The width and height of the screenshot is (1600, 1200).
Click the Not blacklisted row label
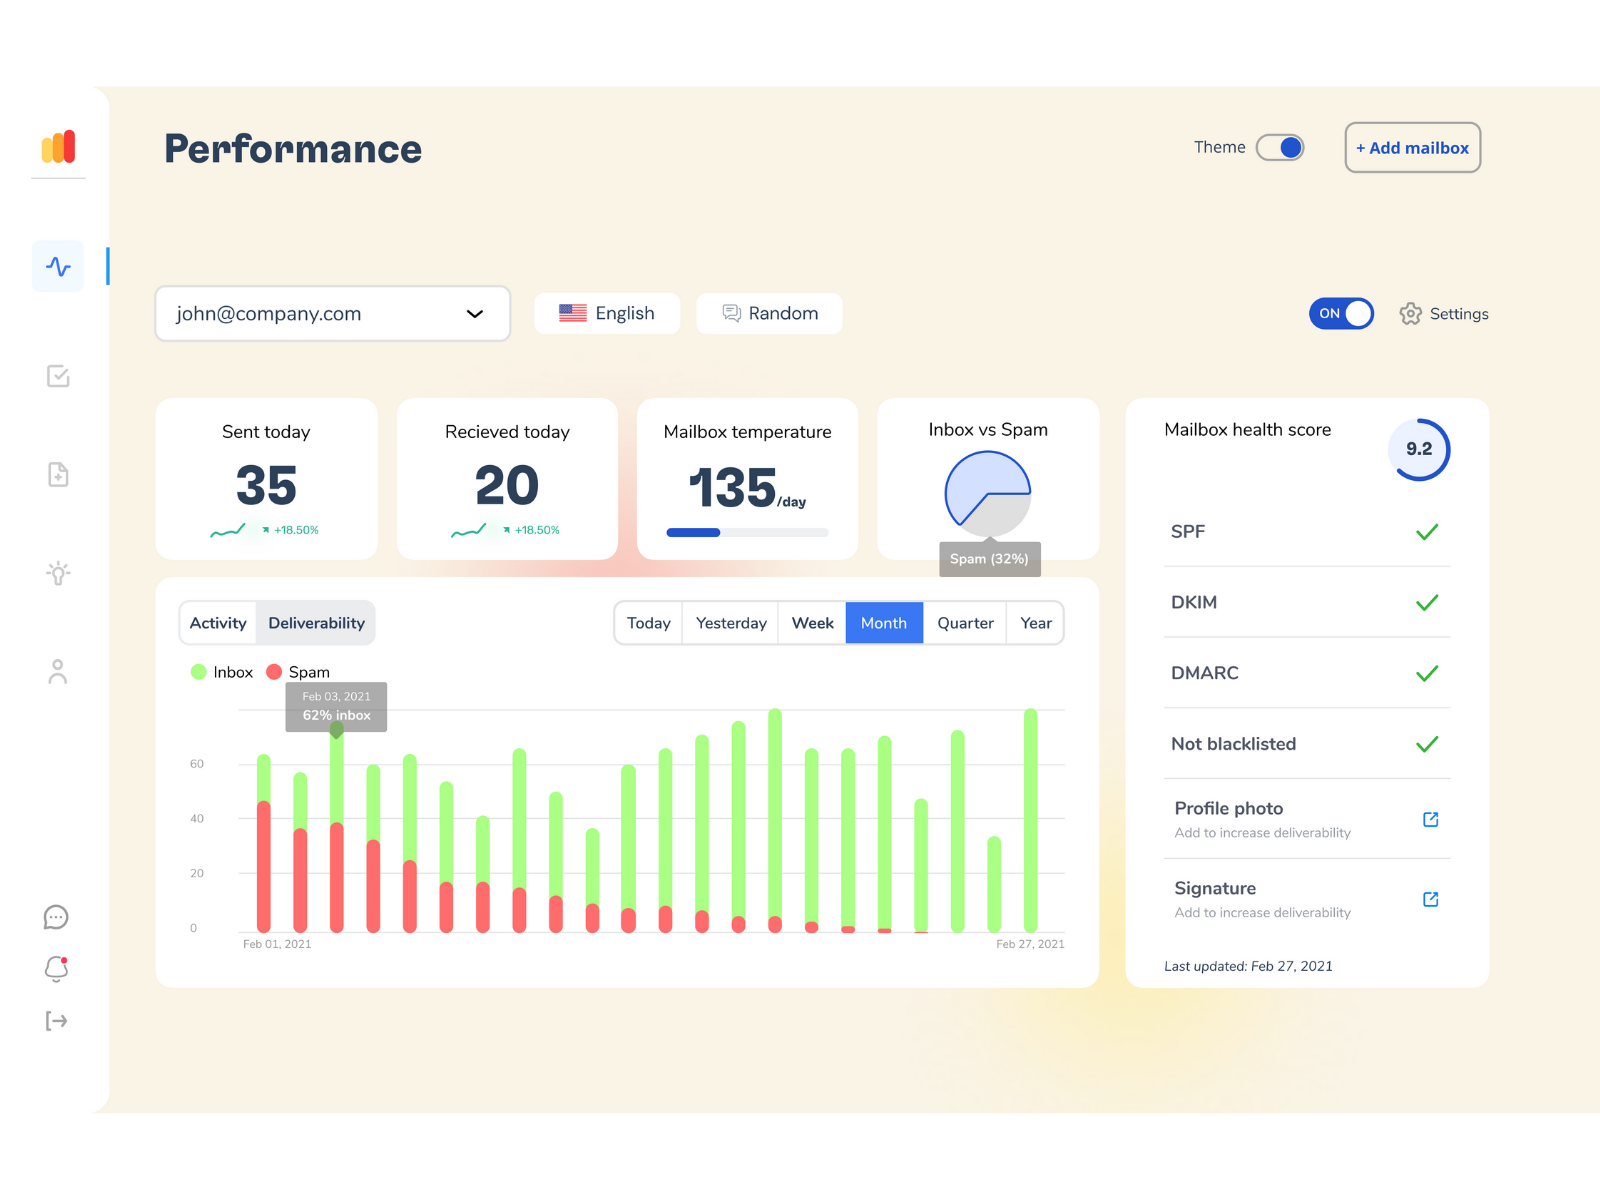[x=1233, y=744]
